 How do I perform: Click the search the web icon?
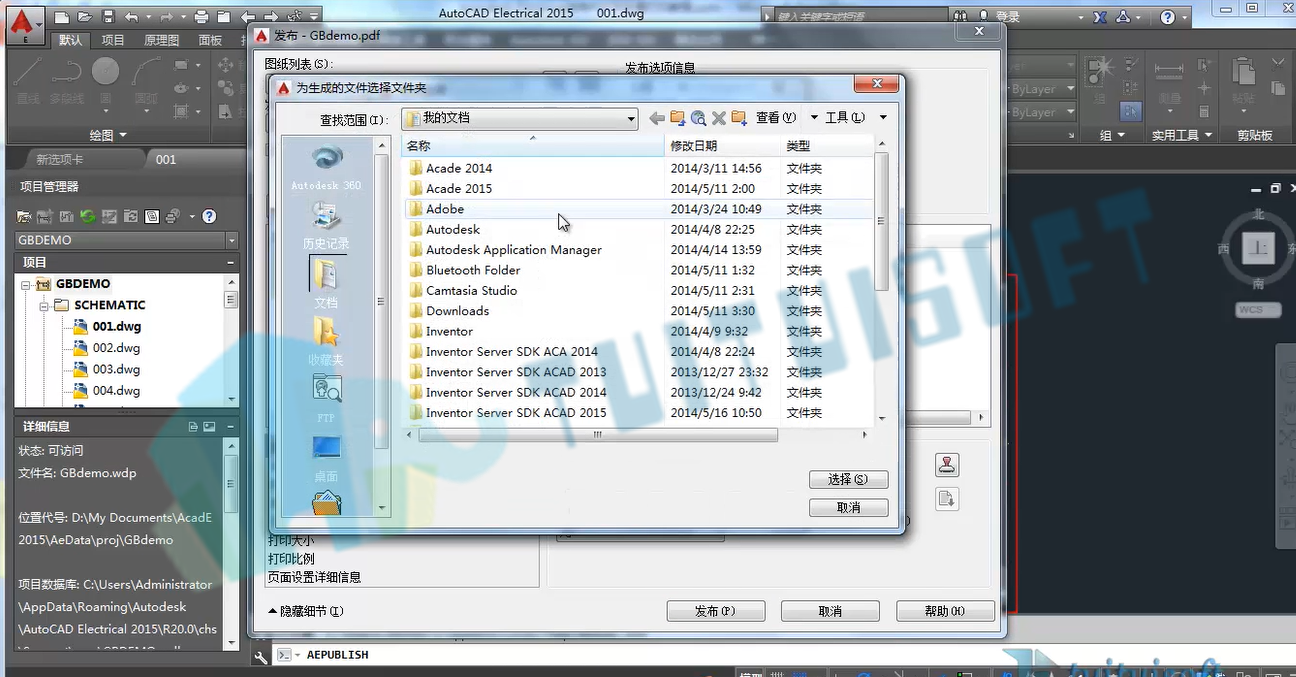point(698,118)
